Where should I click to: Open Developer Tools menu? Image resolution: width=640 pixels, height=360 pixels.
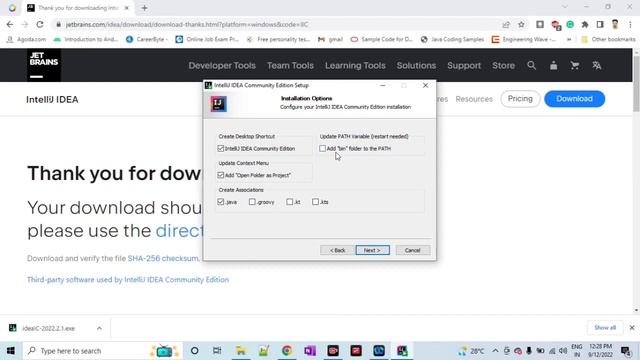pos(222,65)
